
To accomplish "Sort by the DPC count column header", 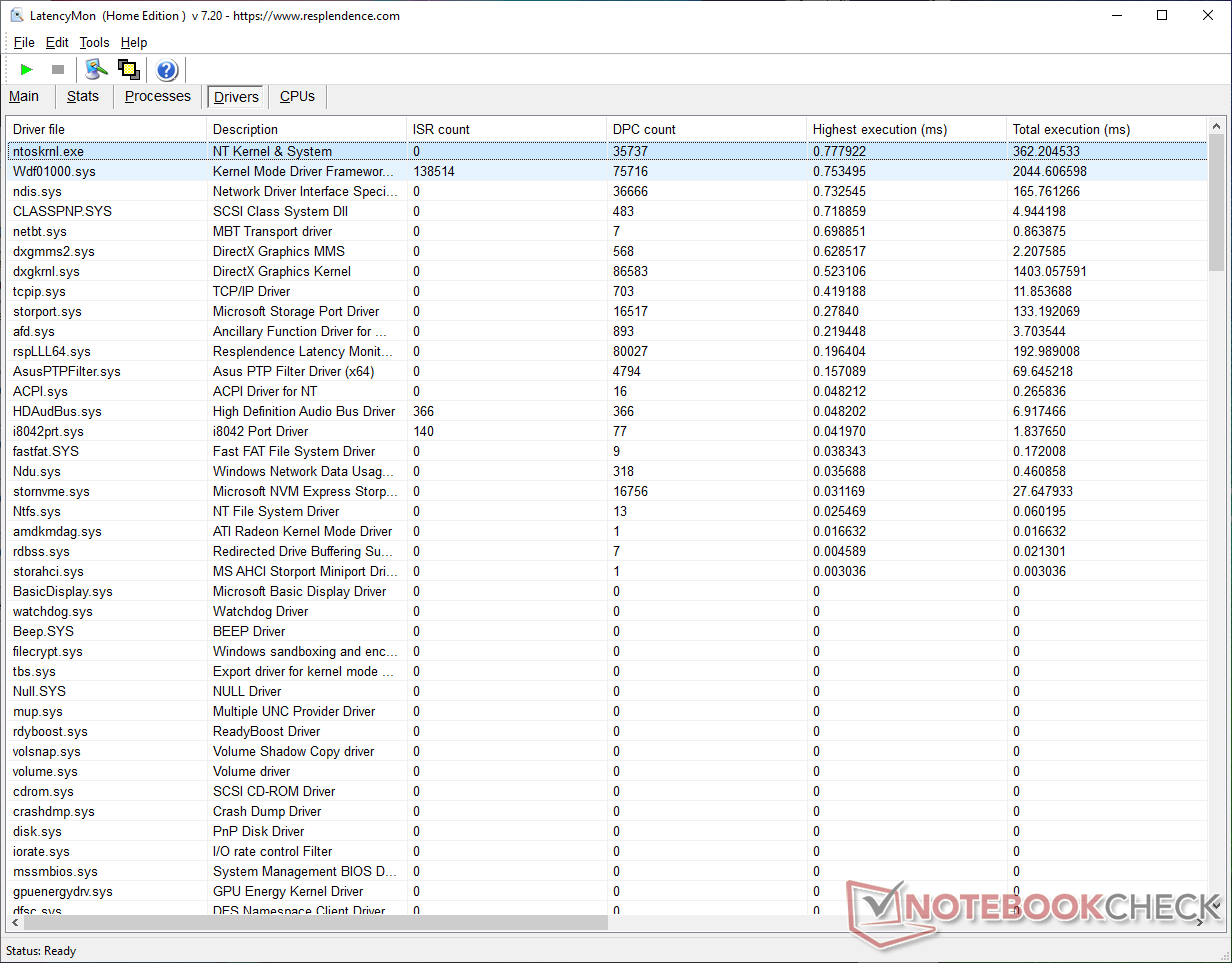I will coord(707,129).
